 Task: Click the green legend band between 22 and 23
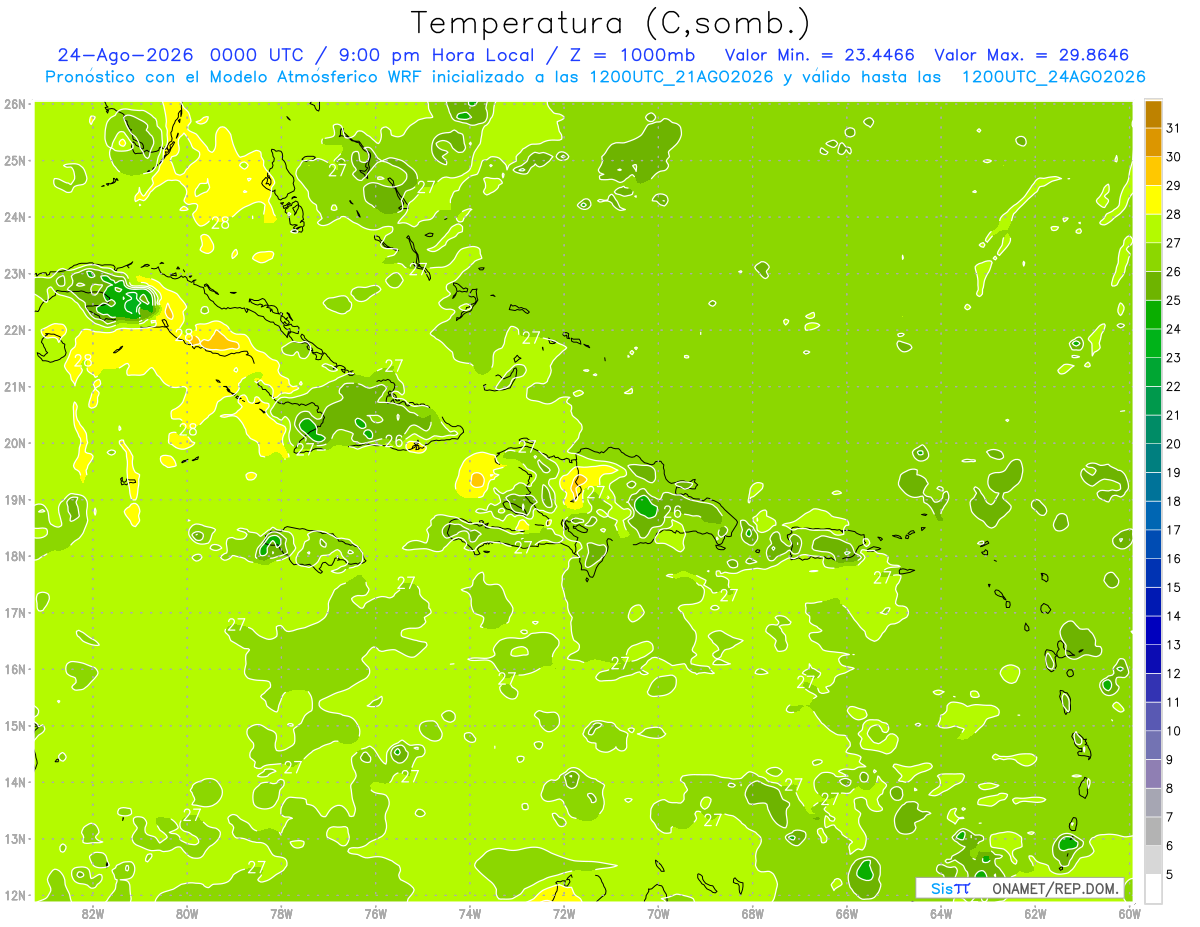pyautogui.click(x=1153, y=372)
